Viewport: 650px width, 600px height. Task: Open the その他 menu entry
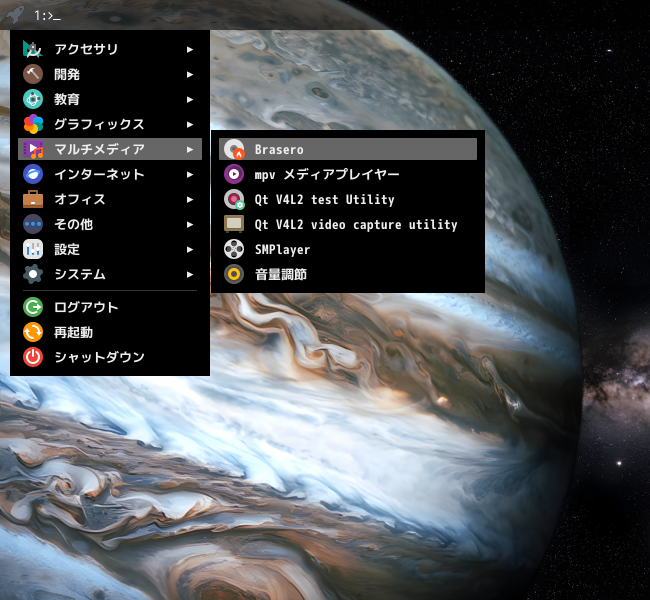(110, 224)
